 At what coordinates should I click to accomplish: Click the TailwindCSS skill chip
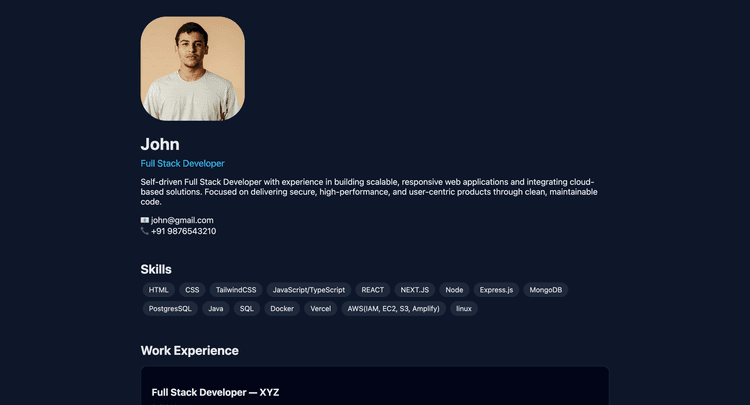pos(236,290)
